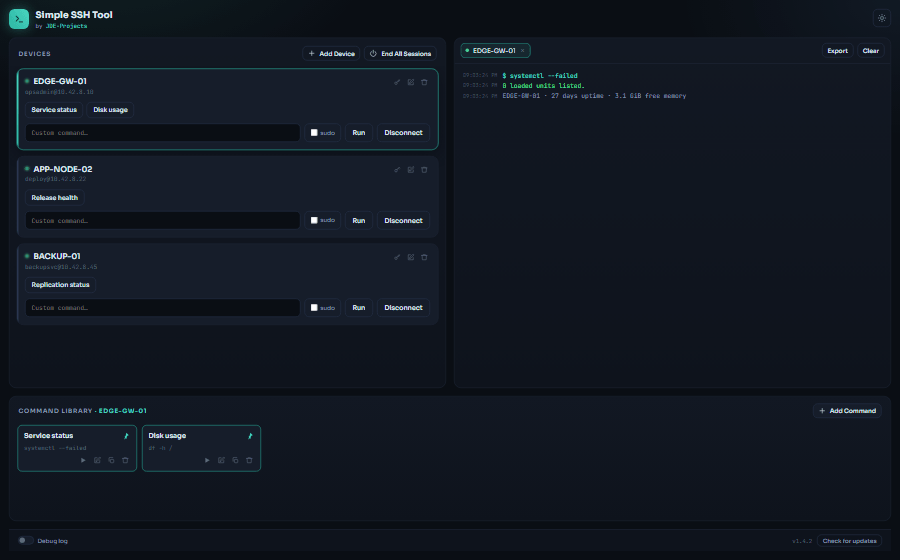Enable sudo for EDGE-GW-01 command
Screen dimensions: 900x560
314,133
